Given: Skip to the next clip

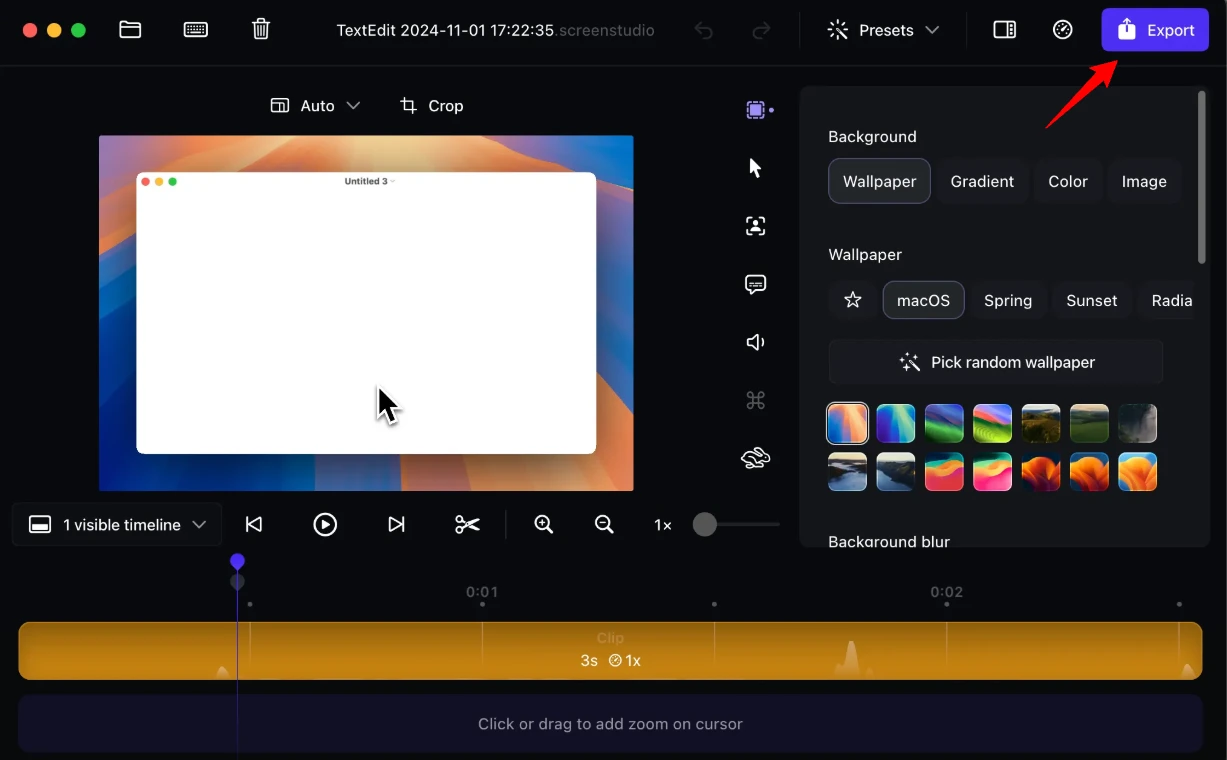Looking at the screenshot, I should (396, 525).
